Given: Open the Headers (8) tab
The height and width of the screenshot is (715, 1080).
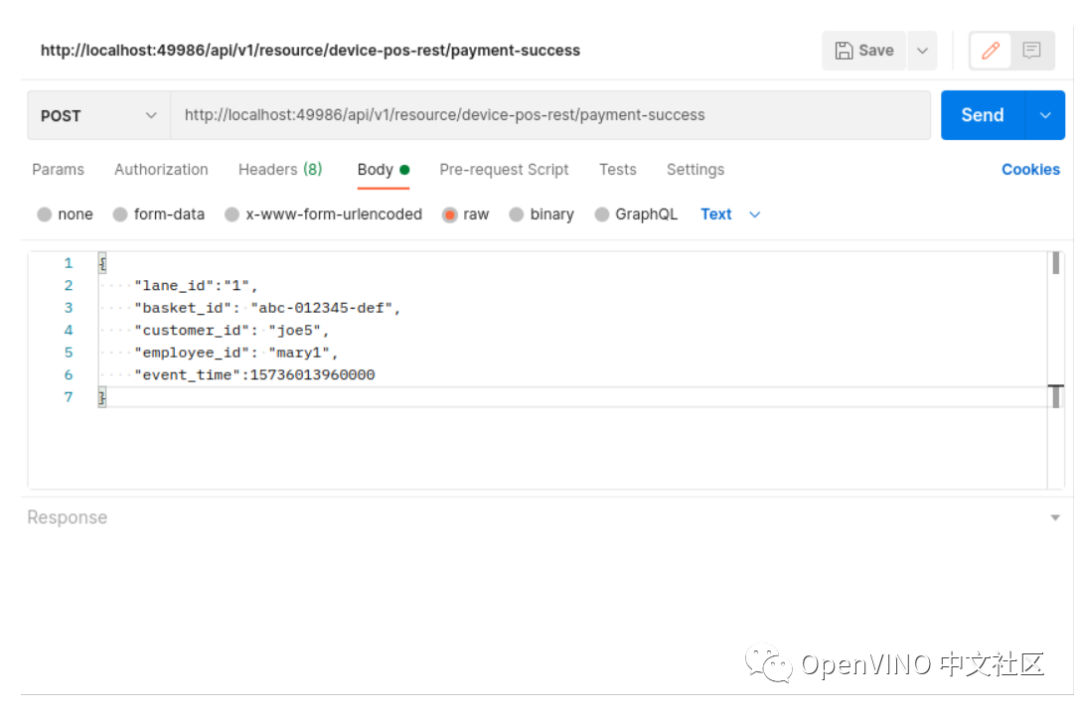Looking at the screenshot, I should pyautogui.click(x=280, y=169).
